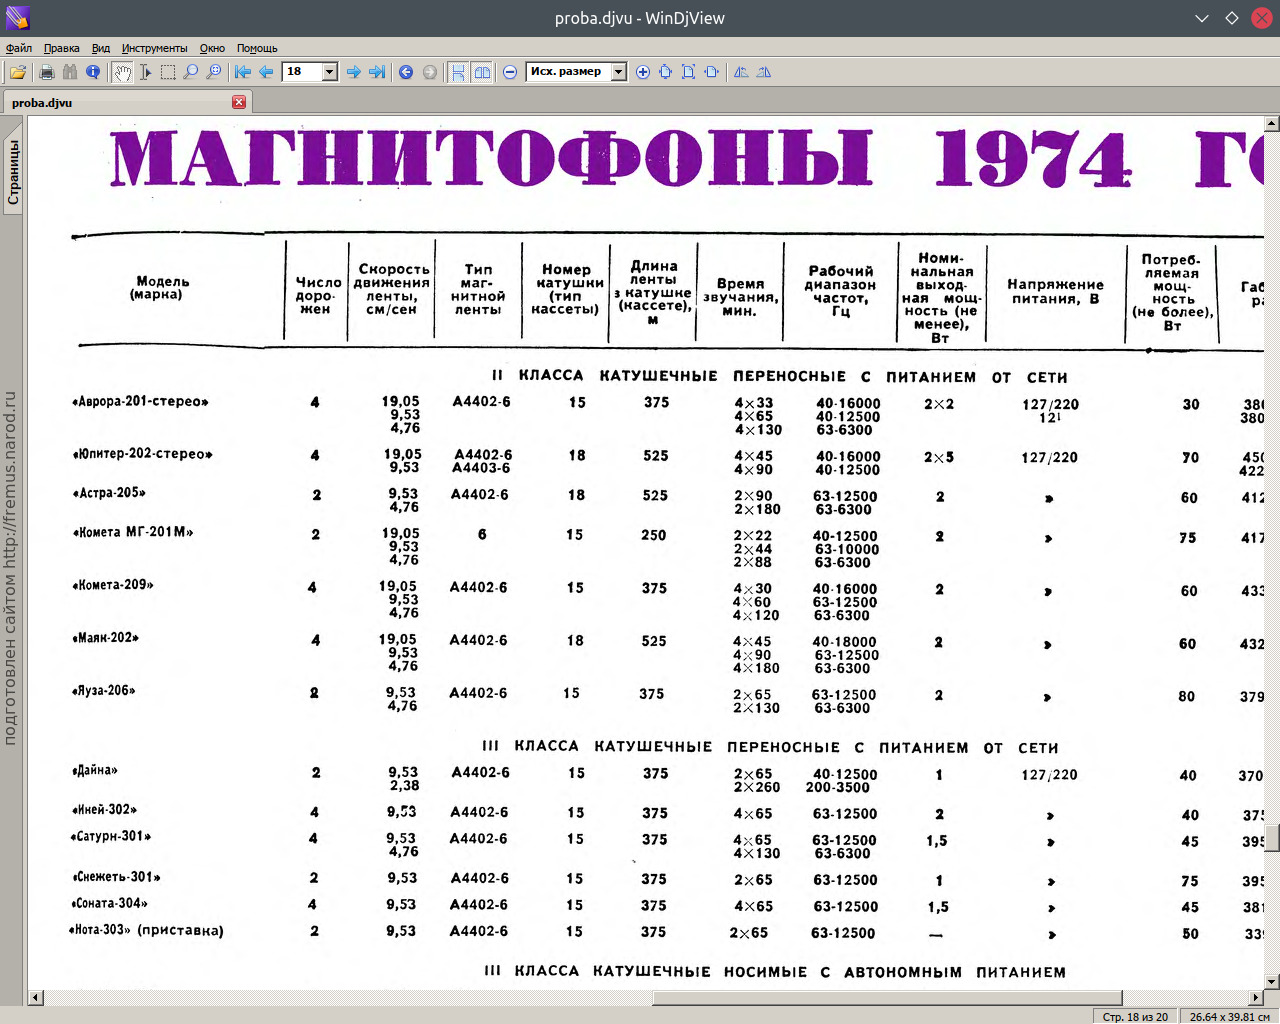The width and height of the screenshot is (1280, 1024).
Task: Click the vertical scrollbar down arrow
Action: click(1272, 982)
